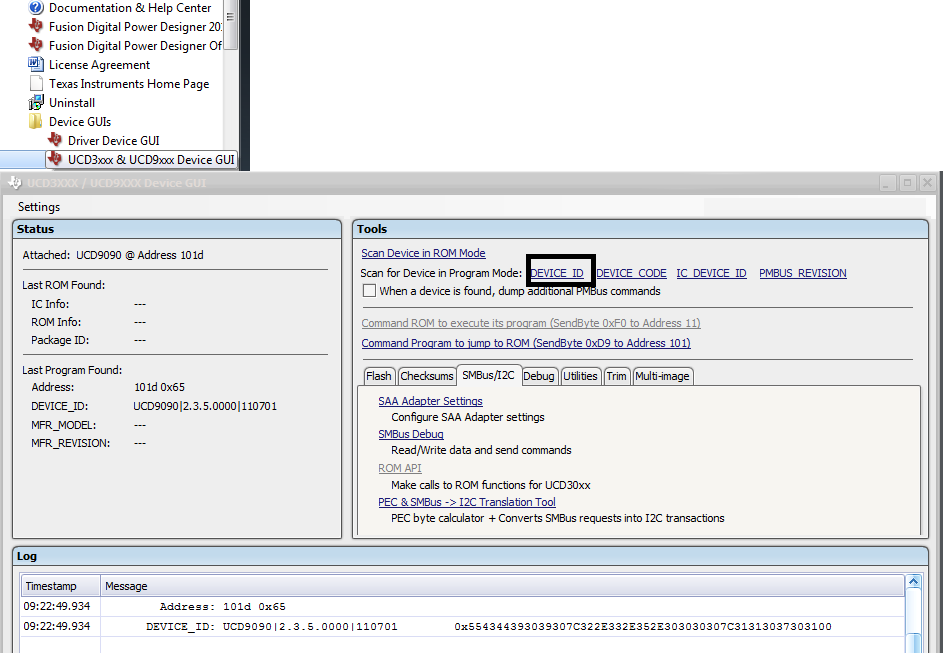Click the 'Last Program Found:' heading
The width and height of the screenshot is (944, 653).
[72, 370]
